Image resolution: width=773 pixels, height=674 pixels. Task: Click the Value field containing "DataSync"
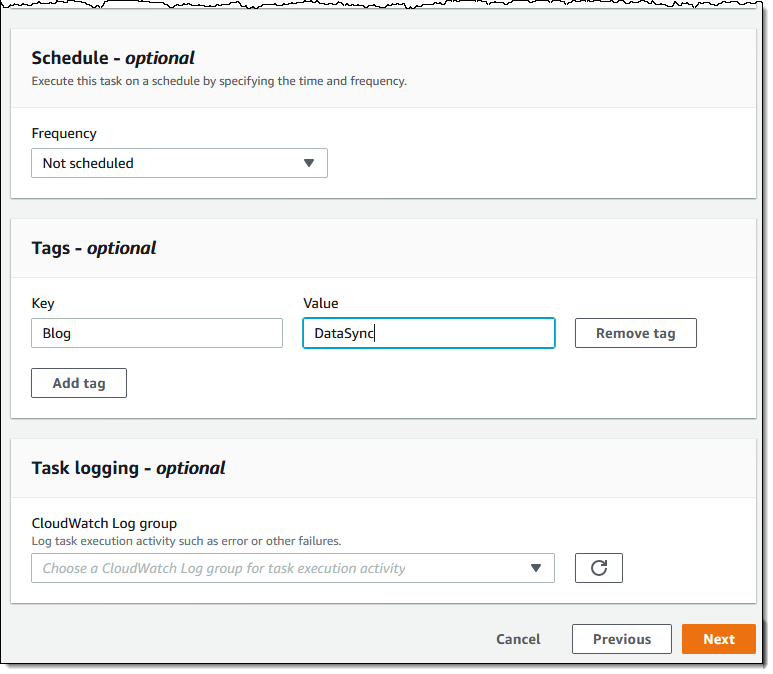click(428, 333)
